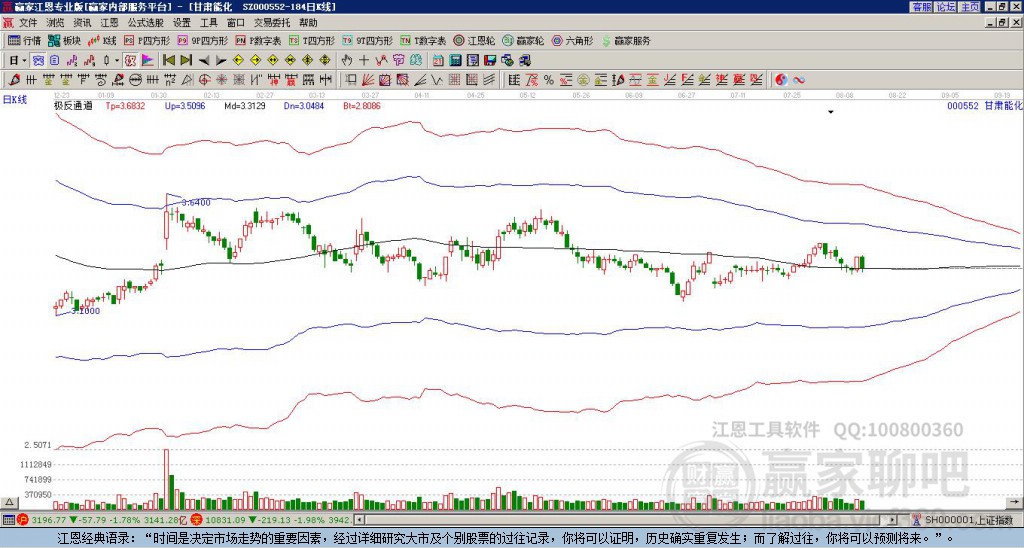Click the 行情 toolbar button
This screenshot has width=1024, height=548.
coord(24,40)
